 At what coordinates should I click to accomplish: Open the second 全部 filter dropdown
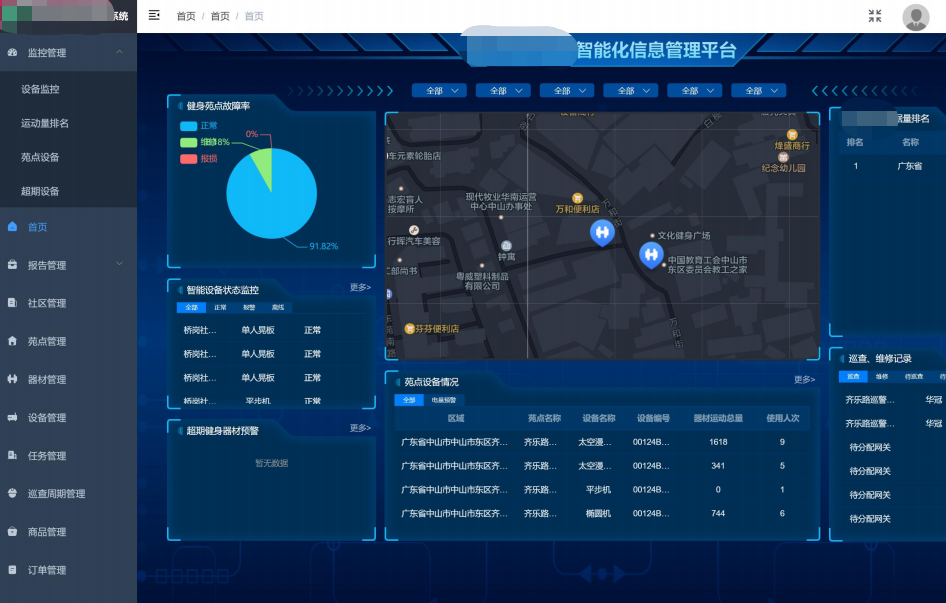click(x=503, y=91)
